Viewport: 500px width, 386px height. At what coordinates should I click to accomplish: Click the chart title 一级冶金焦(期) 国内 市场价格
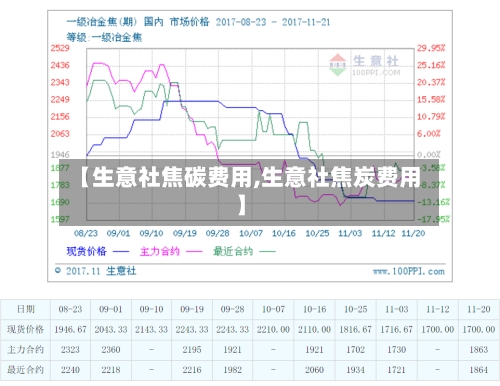[x=138, y=22]
